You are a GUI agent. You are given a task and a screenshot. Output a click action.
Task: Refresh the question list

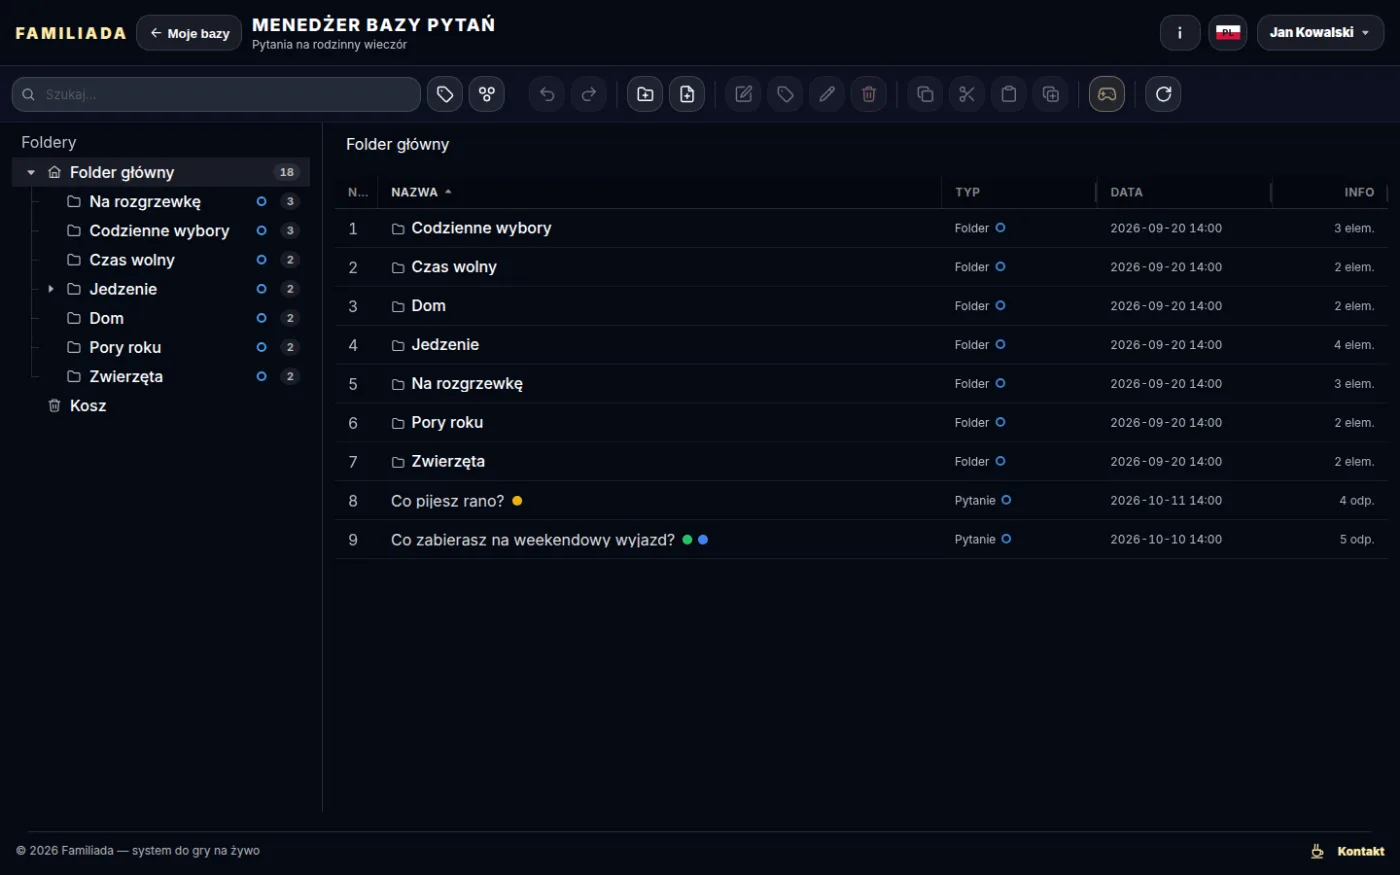coord(1163,94)
